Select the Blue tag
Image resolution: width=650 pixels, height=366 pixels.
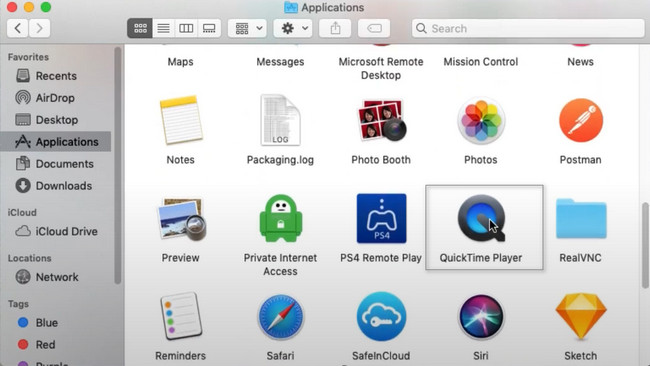tap(56, 322)
